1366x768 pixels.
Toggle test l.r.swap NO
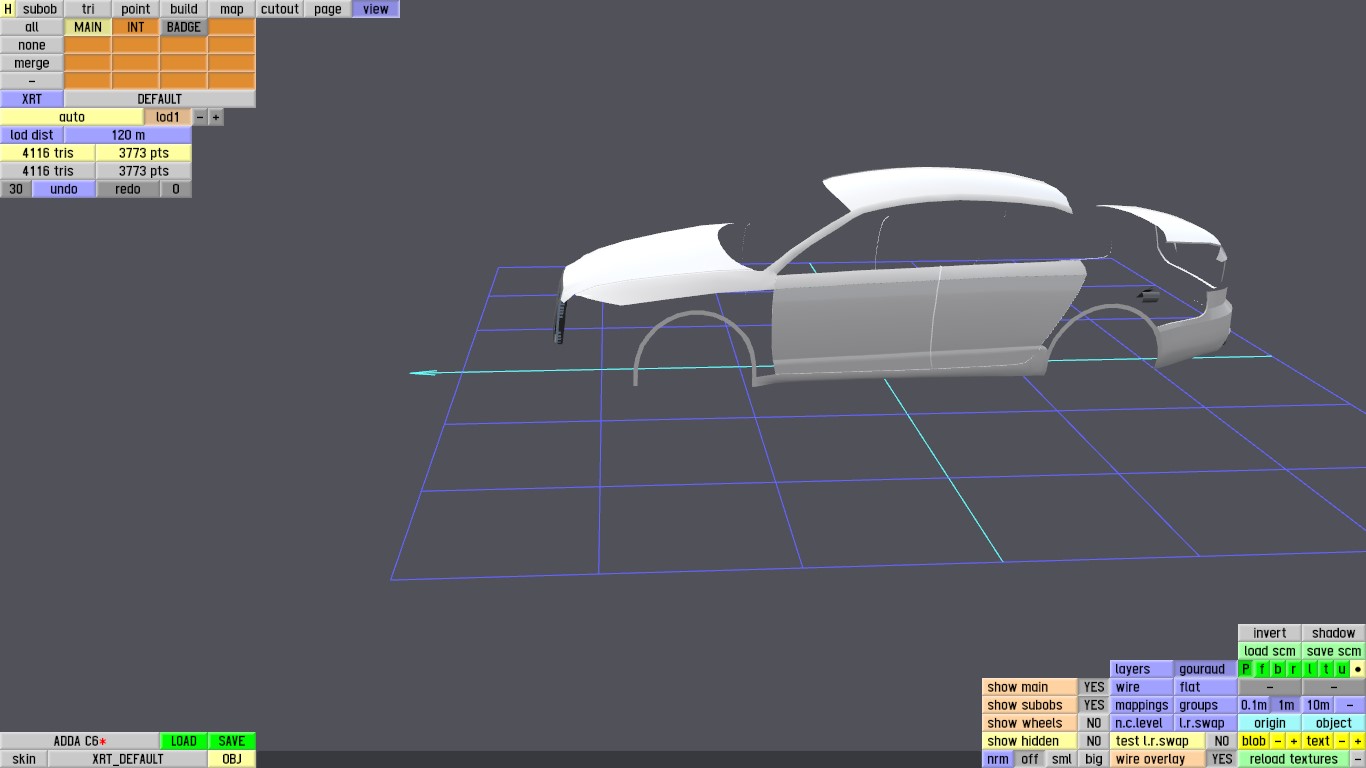click(x=1222, y=741)
